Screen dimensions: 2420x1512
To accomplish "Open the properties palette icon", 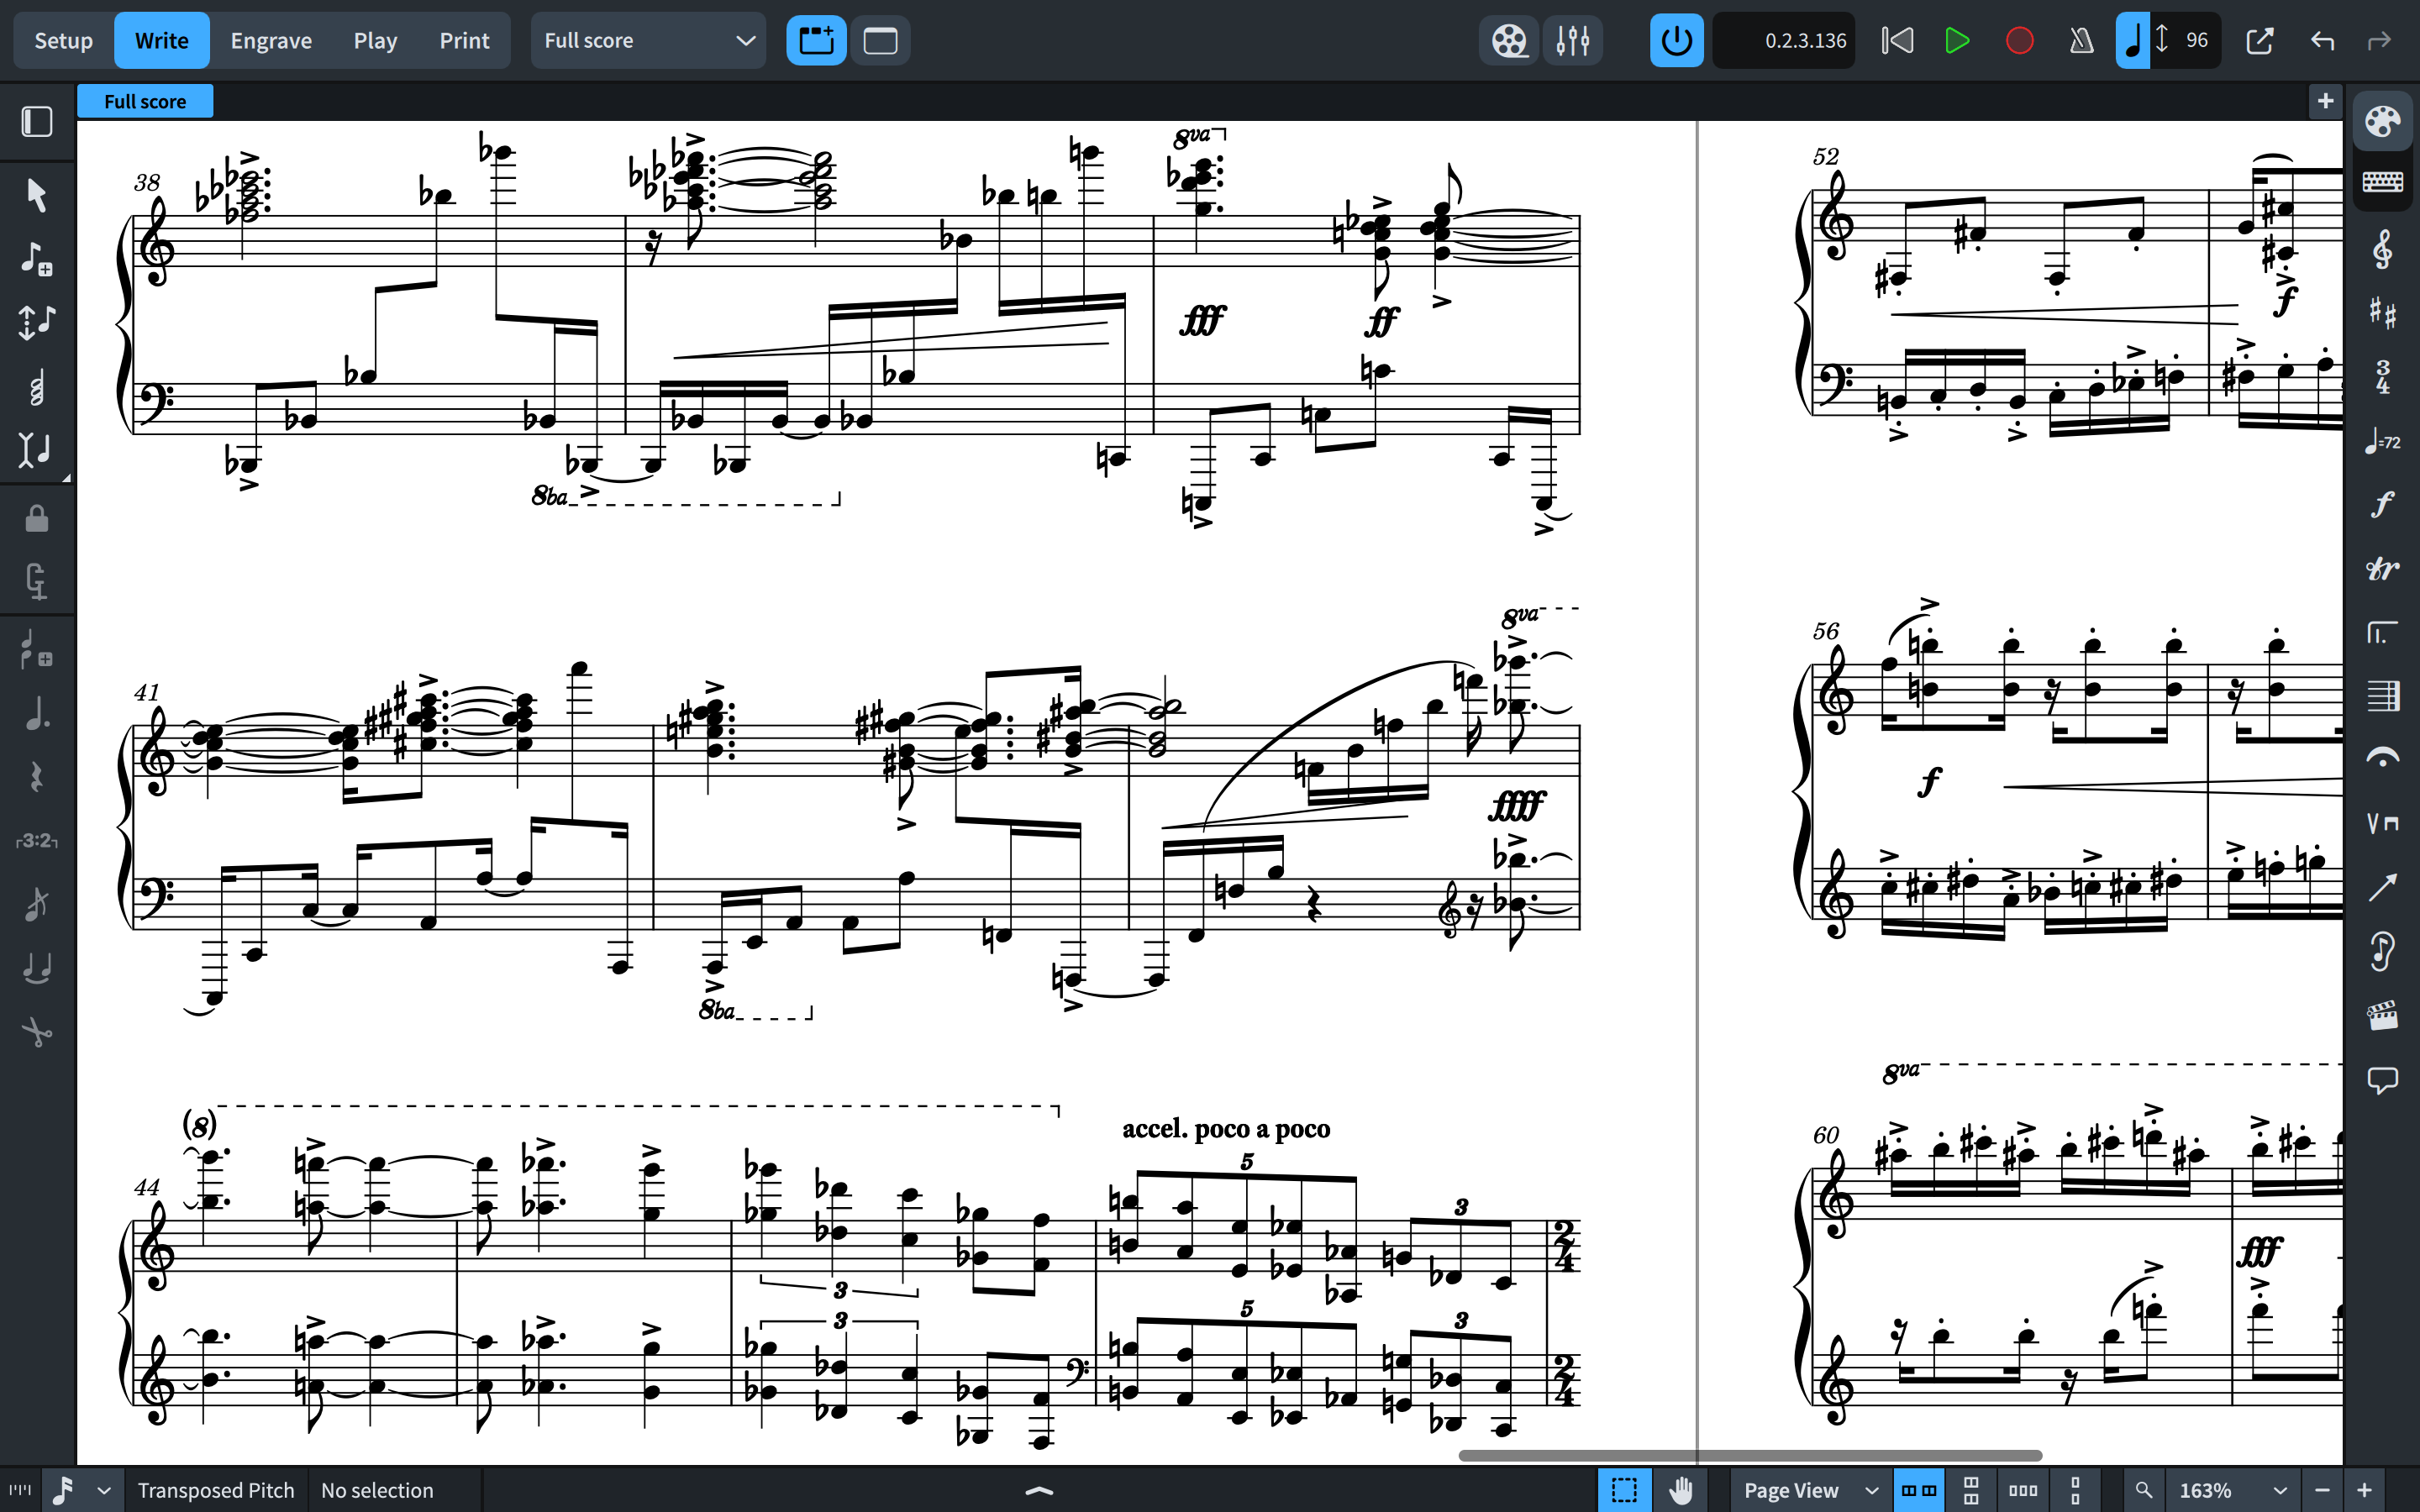I will click(x=2382, y=122).
